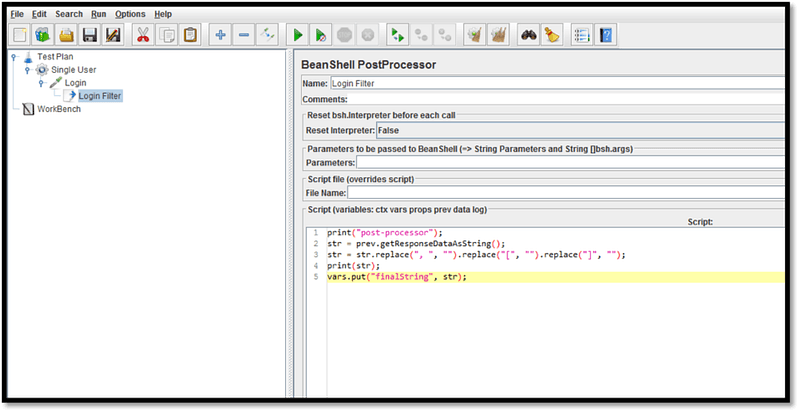Click the blue Help question mark icon
The height and width of the screenshot is (412, 800).
[x=606, y=35]
